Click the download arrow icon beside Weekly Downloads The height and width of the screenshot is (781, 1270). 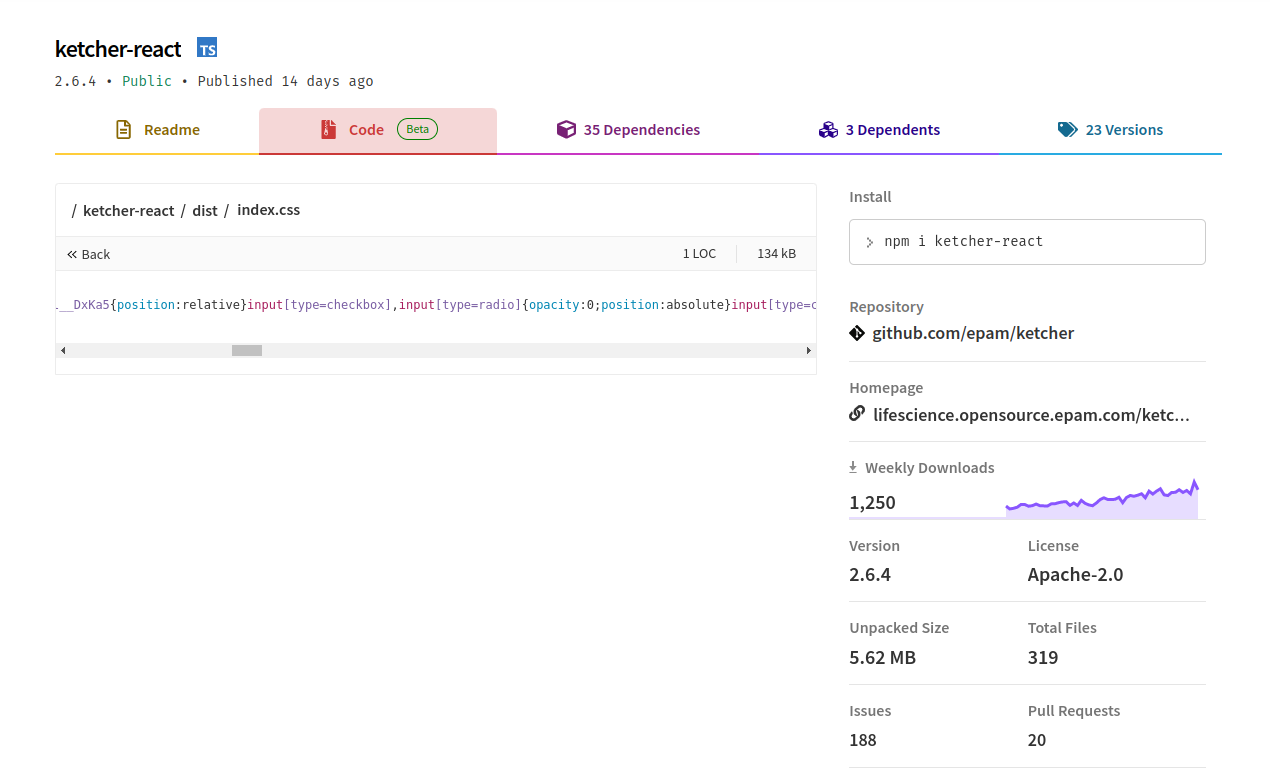coord(853,466)
